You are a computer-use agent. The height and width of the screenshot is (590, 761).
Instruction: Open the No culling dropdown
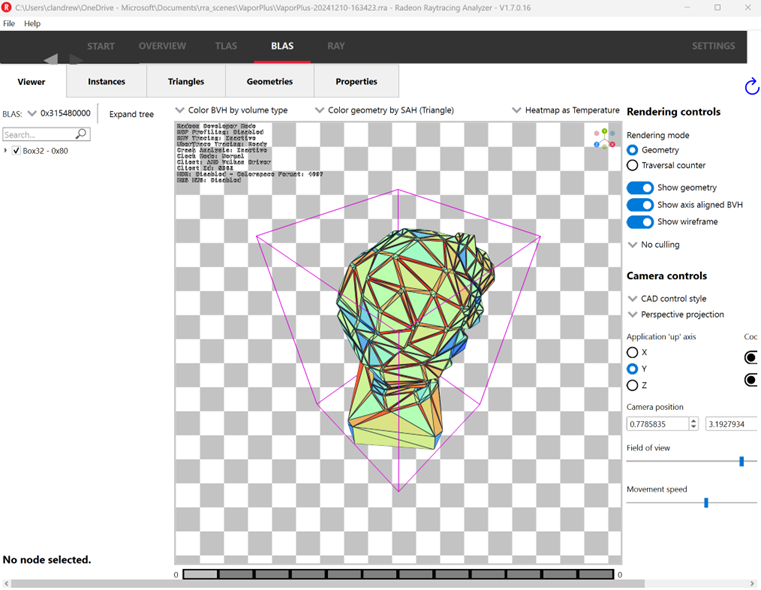(654, 244)
